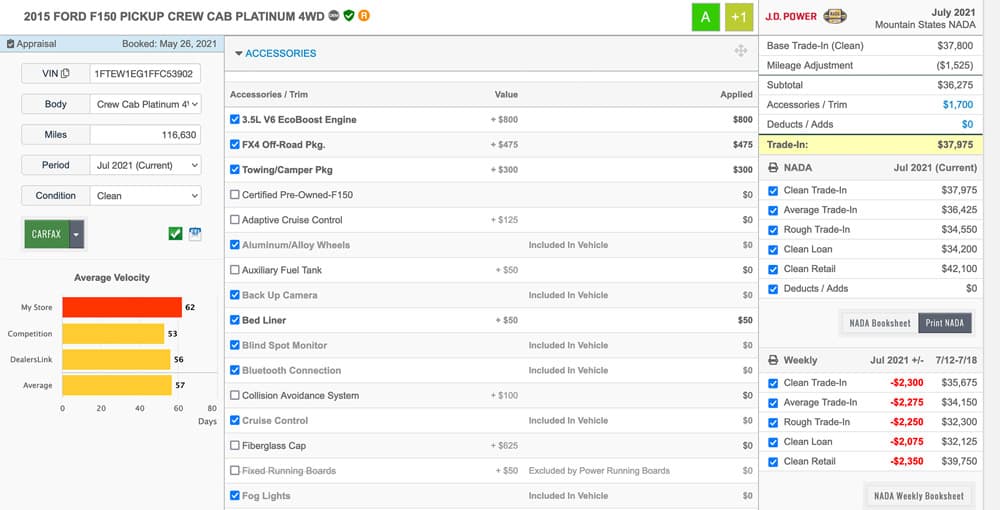Uncheck Towing/Camper Pkg
Viewport: 1000px width, 510px height.
235,170
